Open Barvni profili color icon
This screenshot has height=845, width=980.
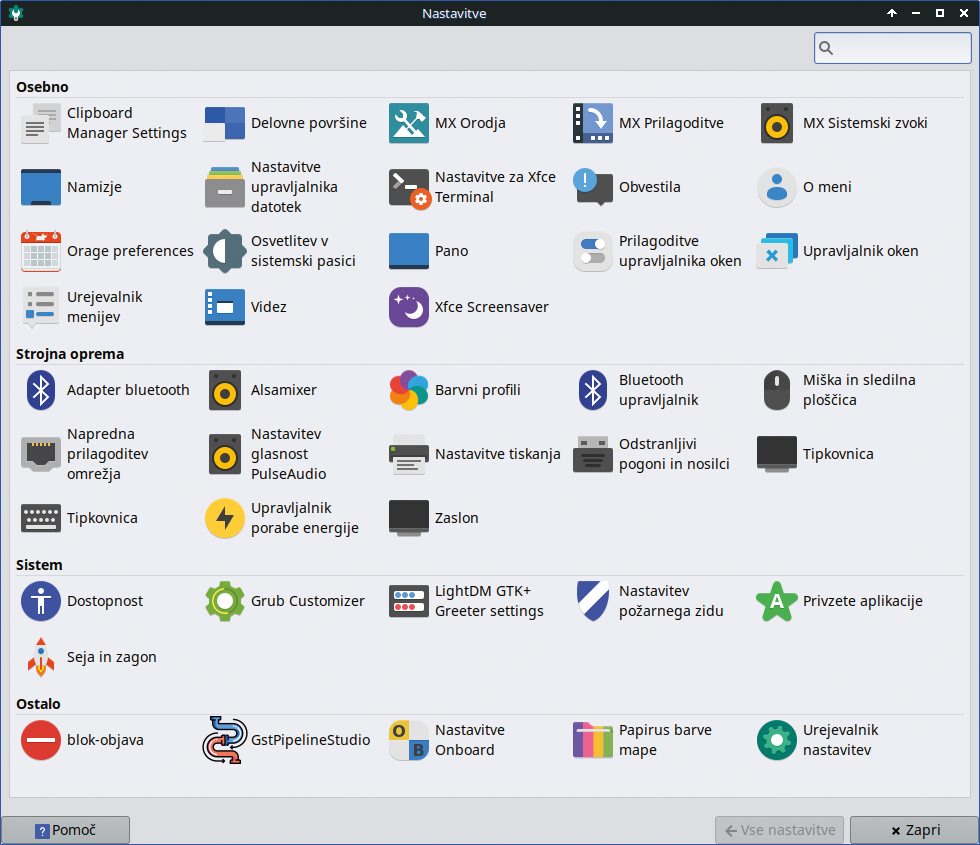pyautogui.click(x=409, y=390)
